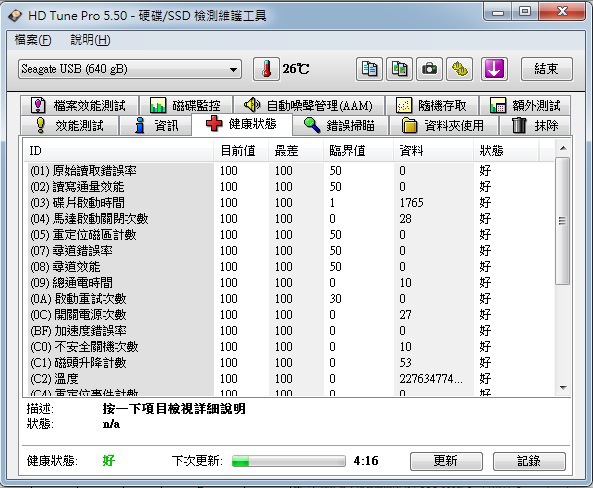Image resolution: width=593 pixels, height=488 pixels.
Task: Click the 4:16 countdown timer text
Action: click(366, 461)
